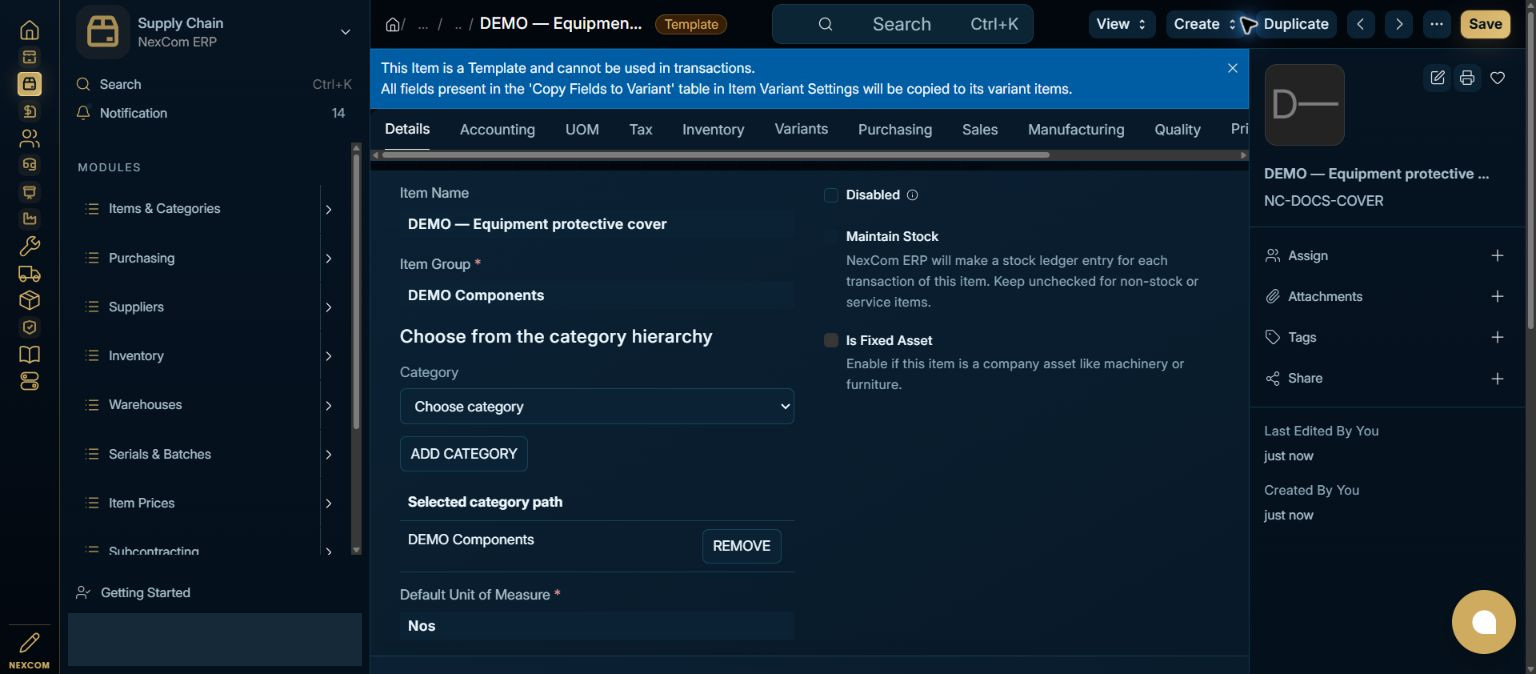Expand the Purchasing module
The image size is (1536, 674).
click(x=328, y=258)
